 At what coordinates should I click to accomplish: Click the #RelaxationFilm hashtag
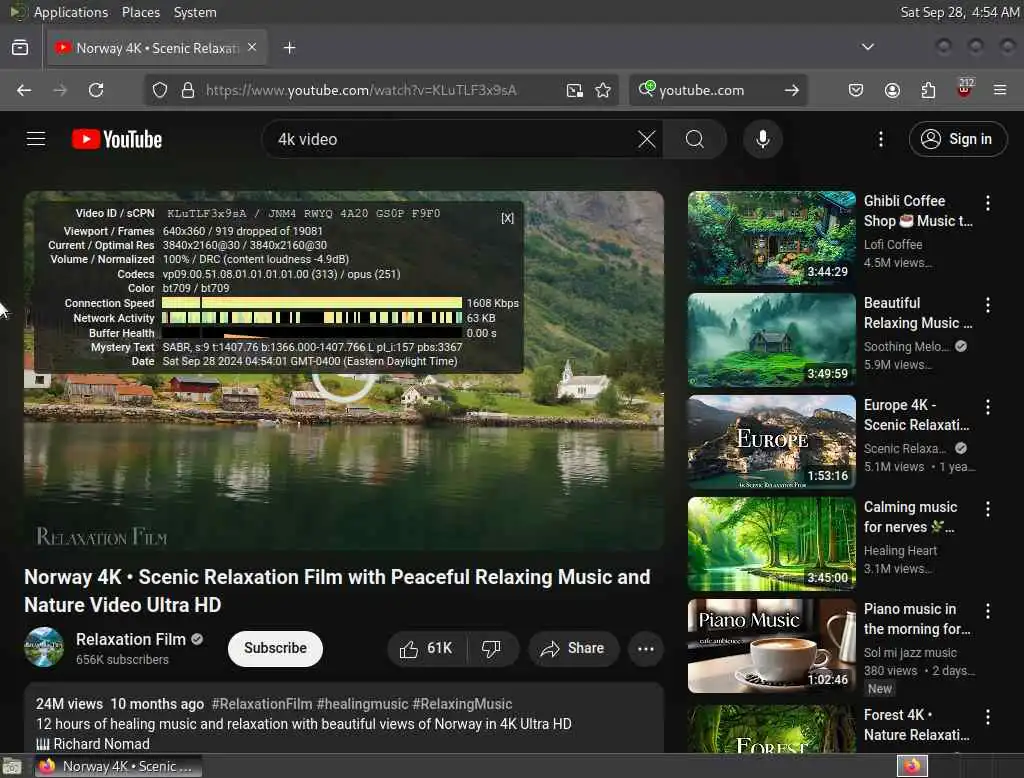pyautogui.click(x=262, y=704)
